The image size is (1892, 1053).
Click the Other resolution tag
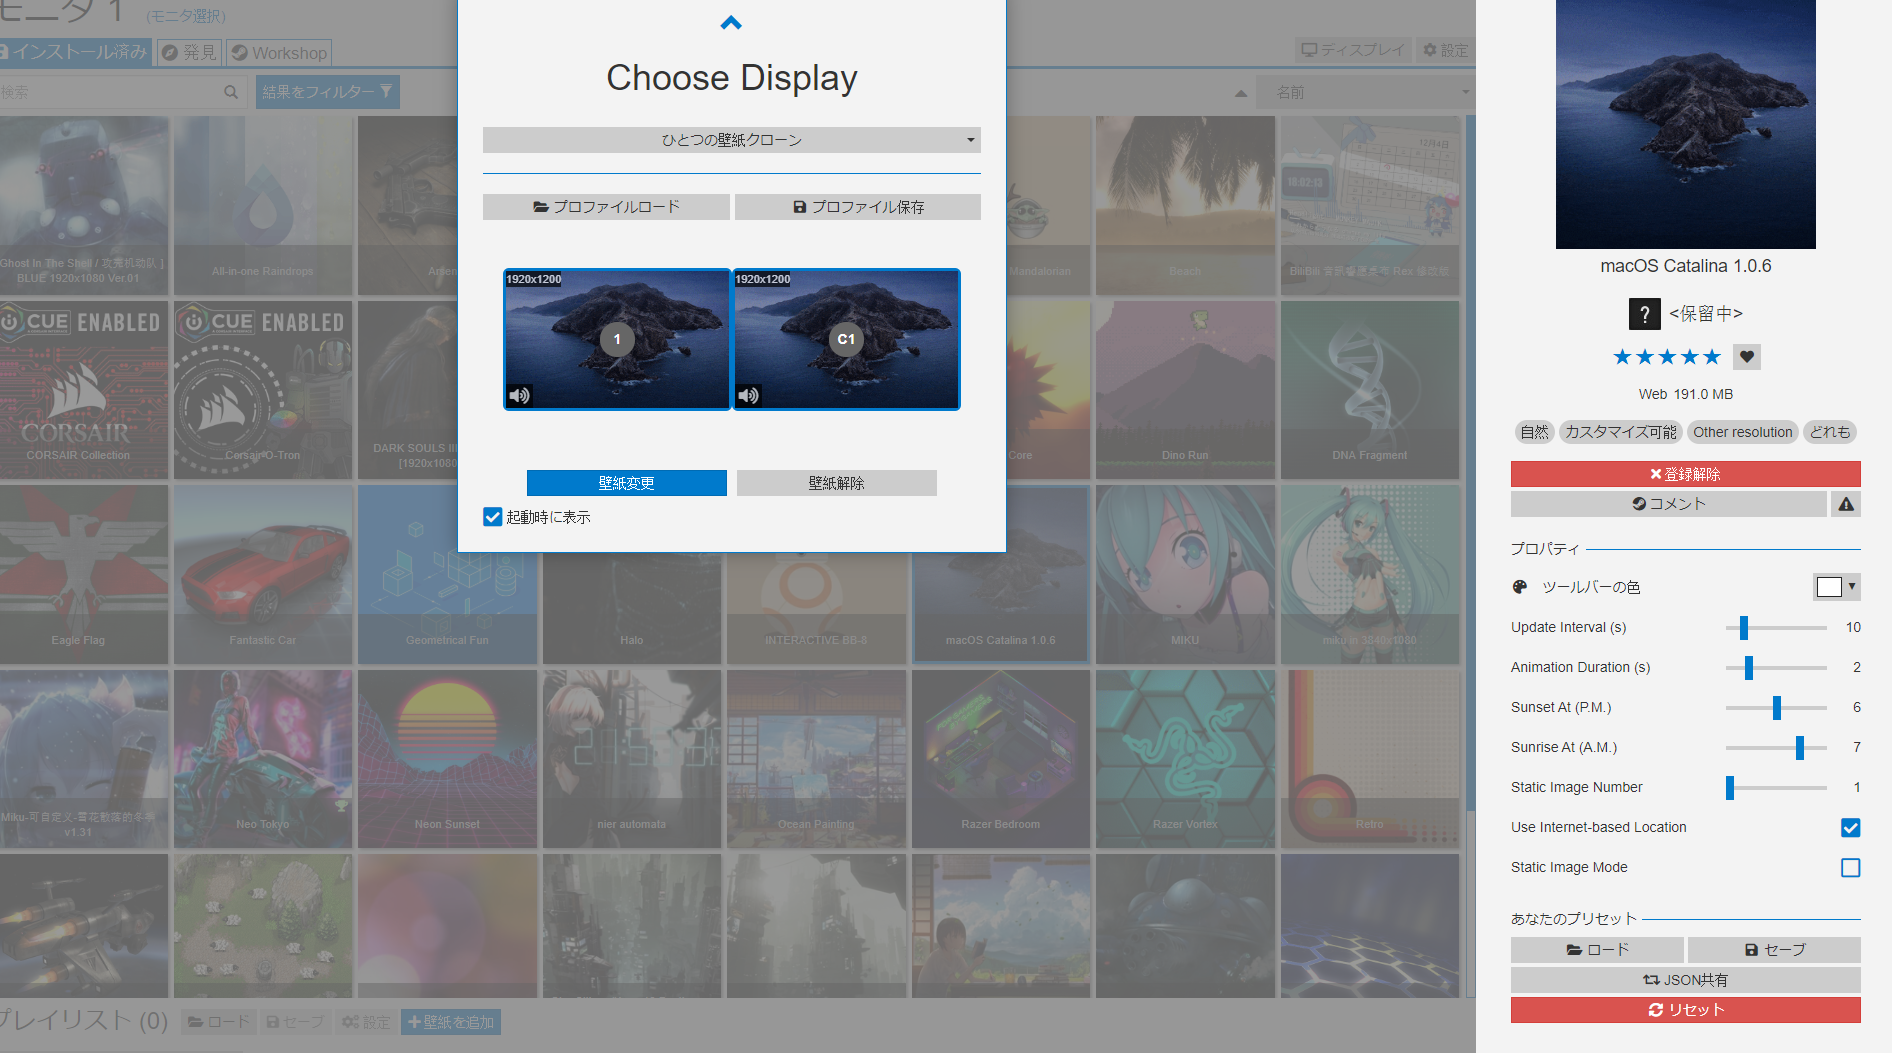[x=1742, y=432]
